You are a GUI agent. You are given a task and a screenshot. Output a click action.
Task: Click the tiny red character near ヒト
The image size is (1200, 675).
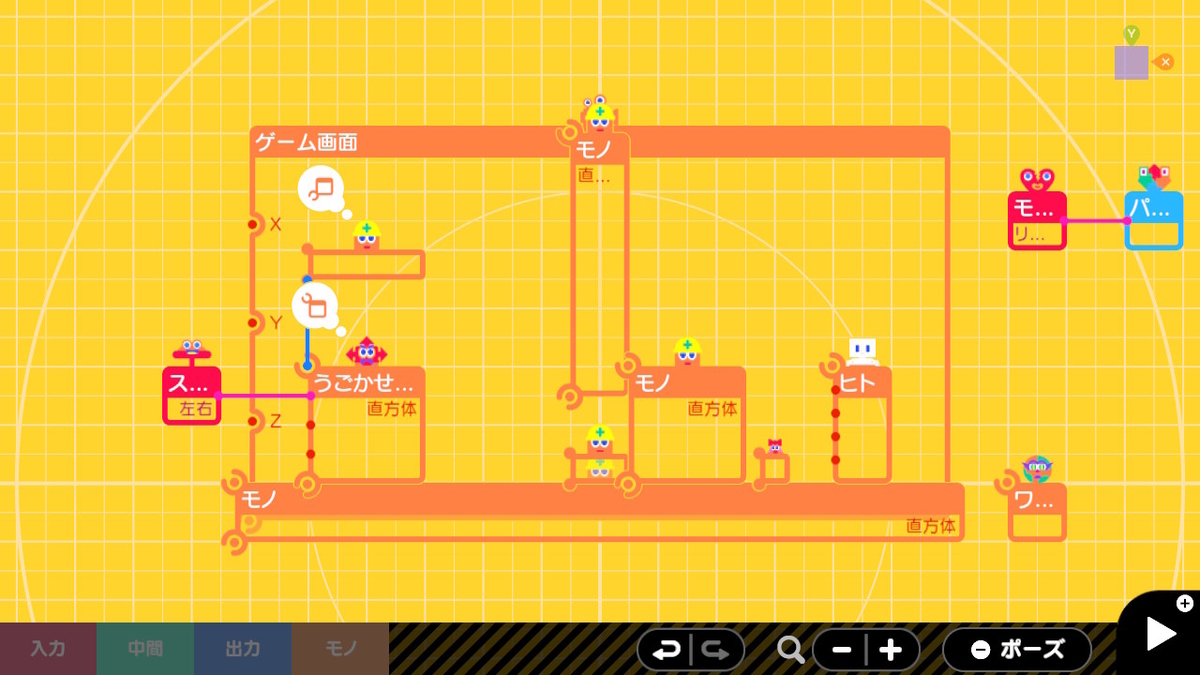coord(775,446)
